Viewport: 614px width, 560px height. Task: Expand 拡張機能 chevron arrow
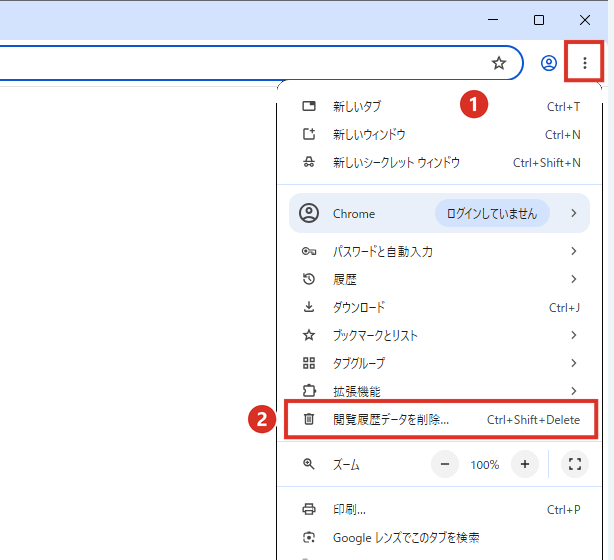574,391
